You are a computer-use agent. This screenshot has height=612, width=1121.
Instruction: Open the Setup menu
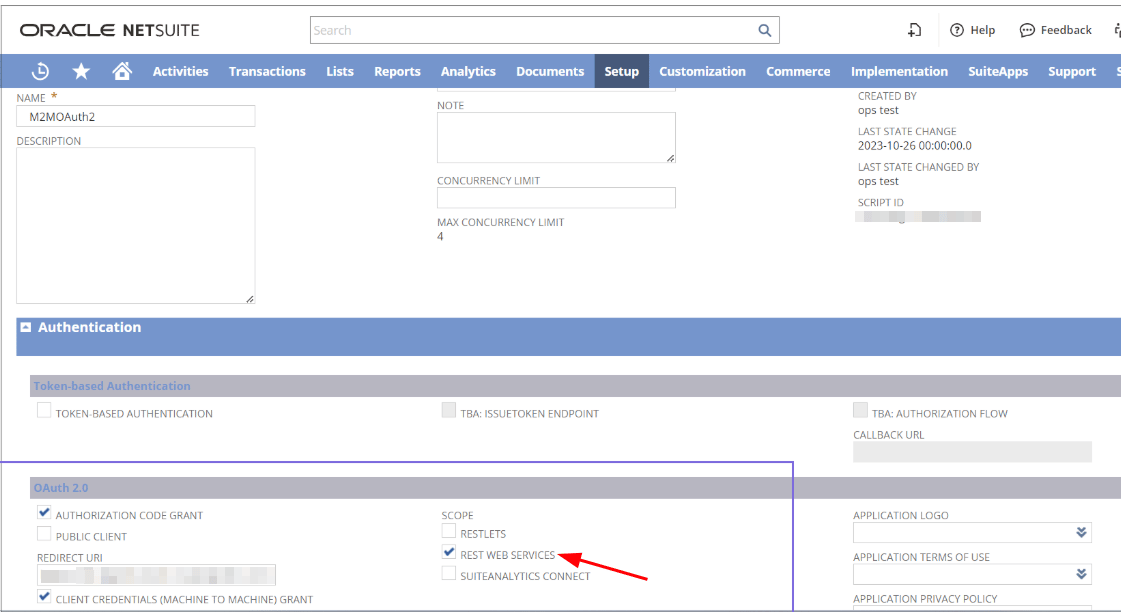pyautogui.click(x=621, y=71)
